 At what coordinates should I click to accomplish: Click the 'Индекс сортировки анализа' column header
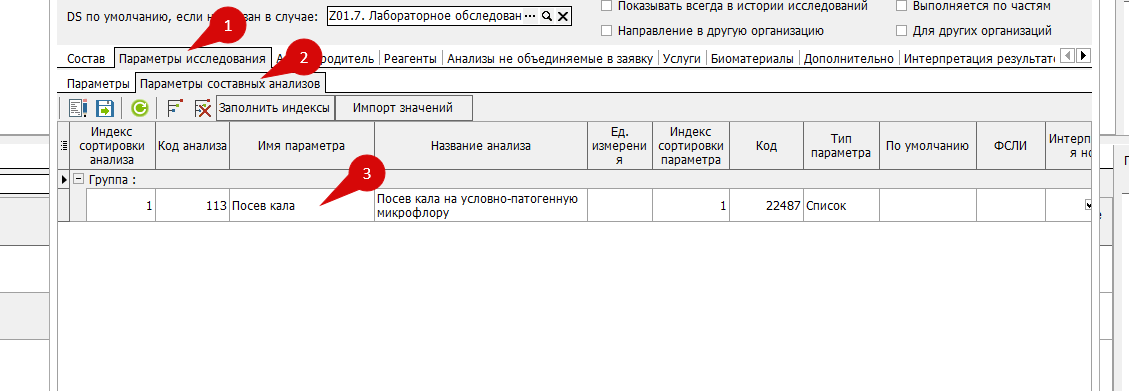[x=112, y=145]
